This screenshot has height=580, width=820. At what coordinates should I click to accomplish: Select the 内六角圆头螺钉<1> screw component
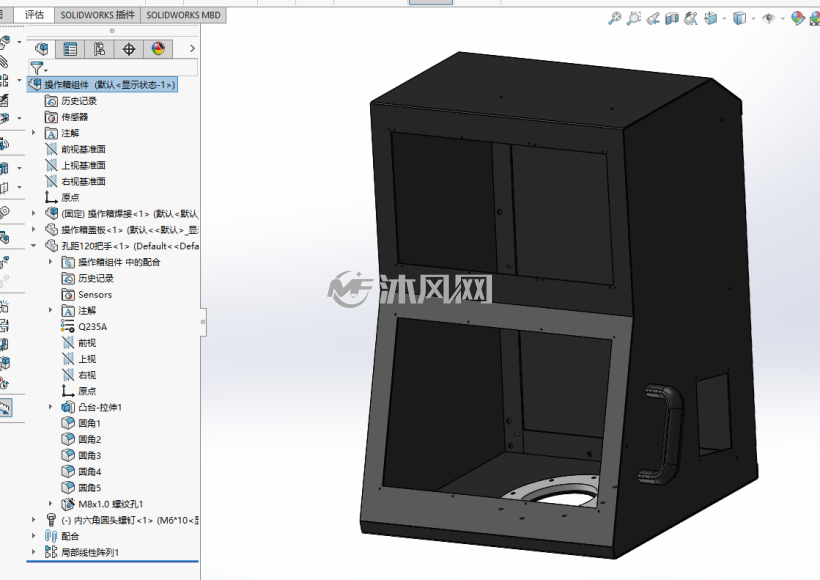click(122, 520)
